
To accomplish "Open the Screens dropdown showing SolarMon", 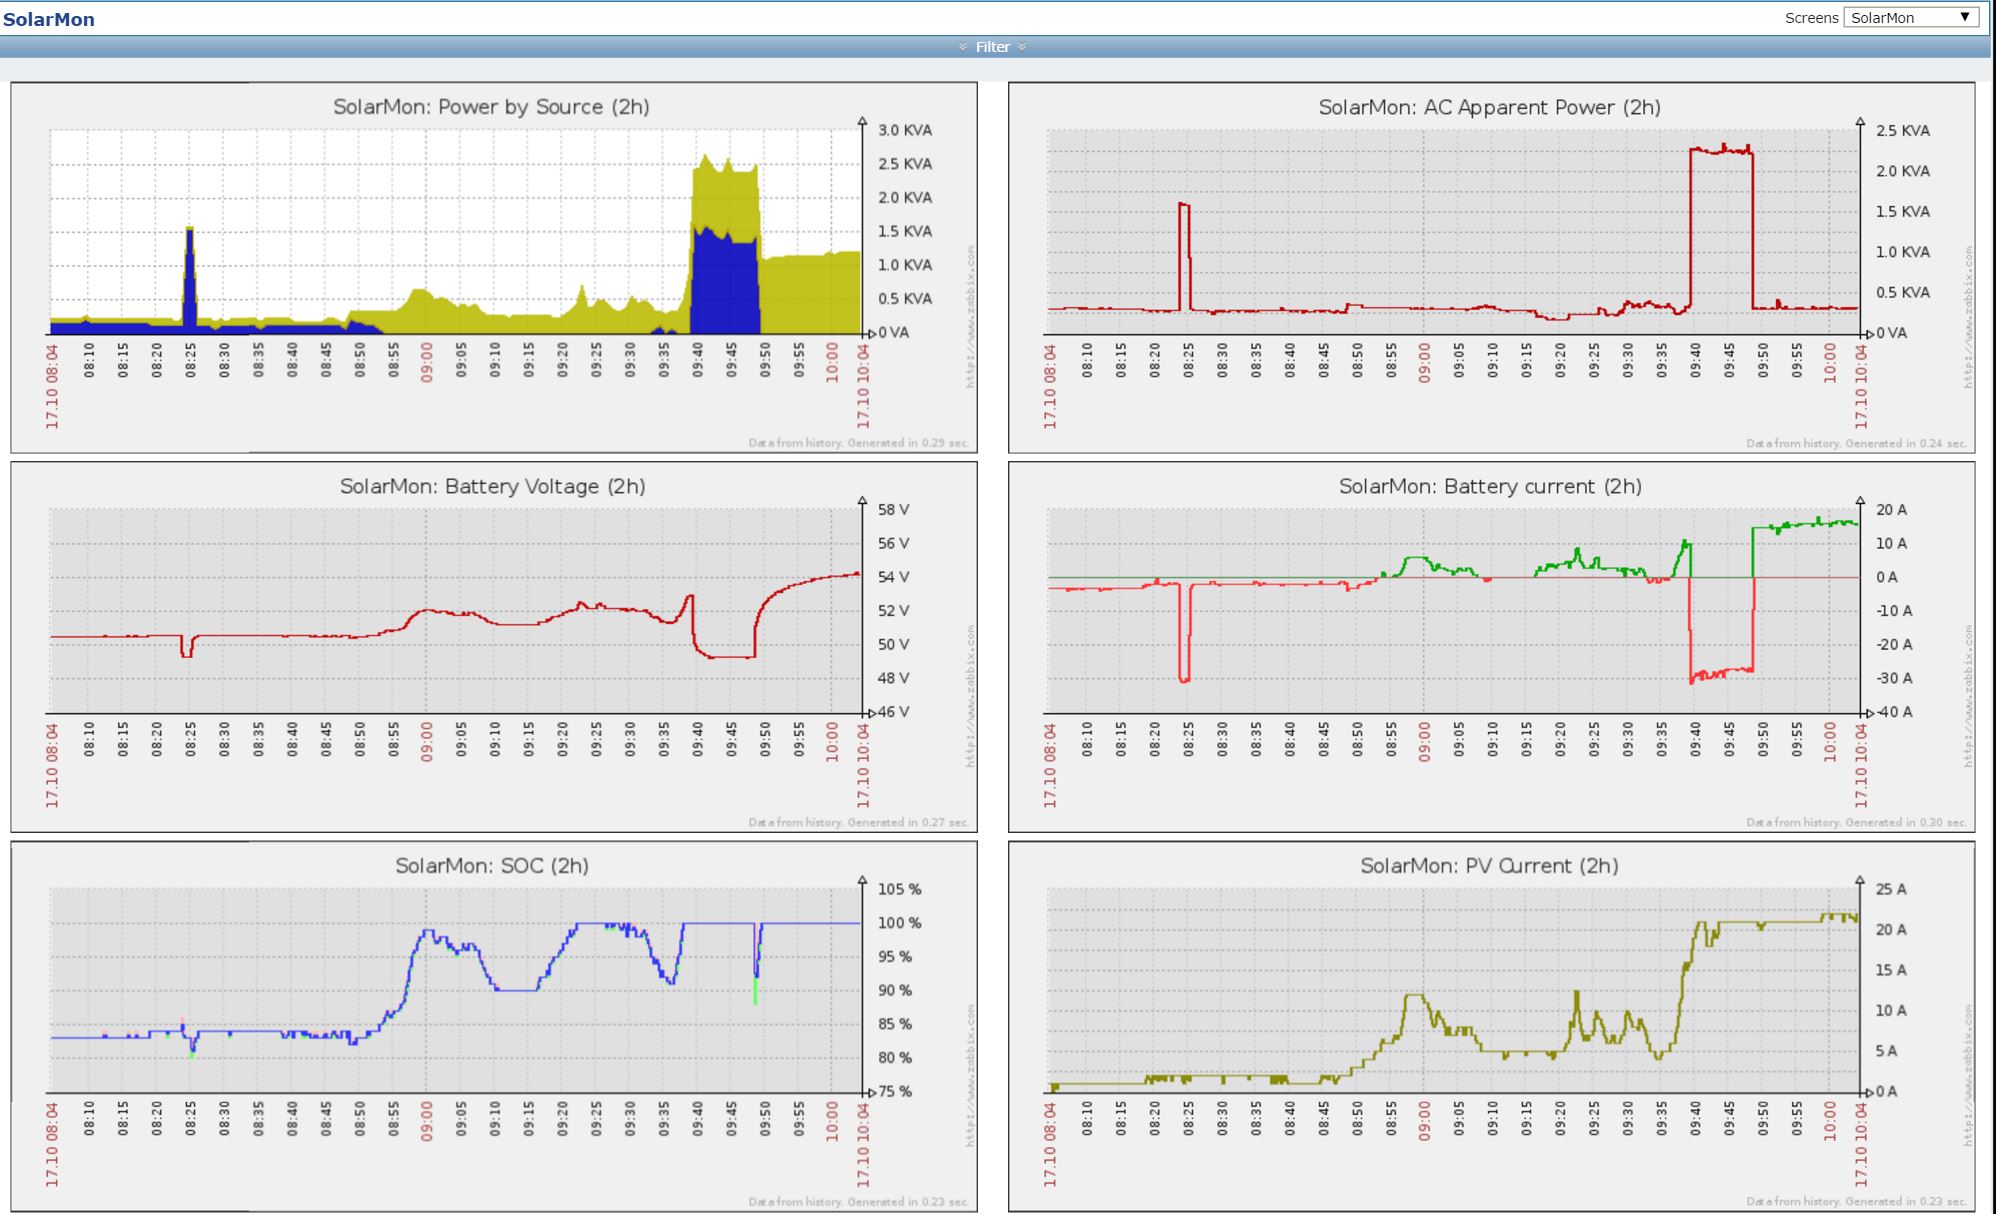I will (1911, 17).
